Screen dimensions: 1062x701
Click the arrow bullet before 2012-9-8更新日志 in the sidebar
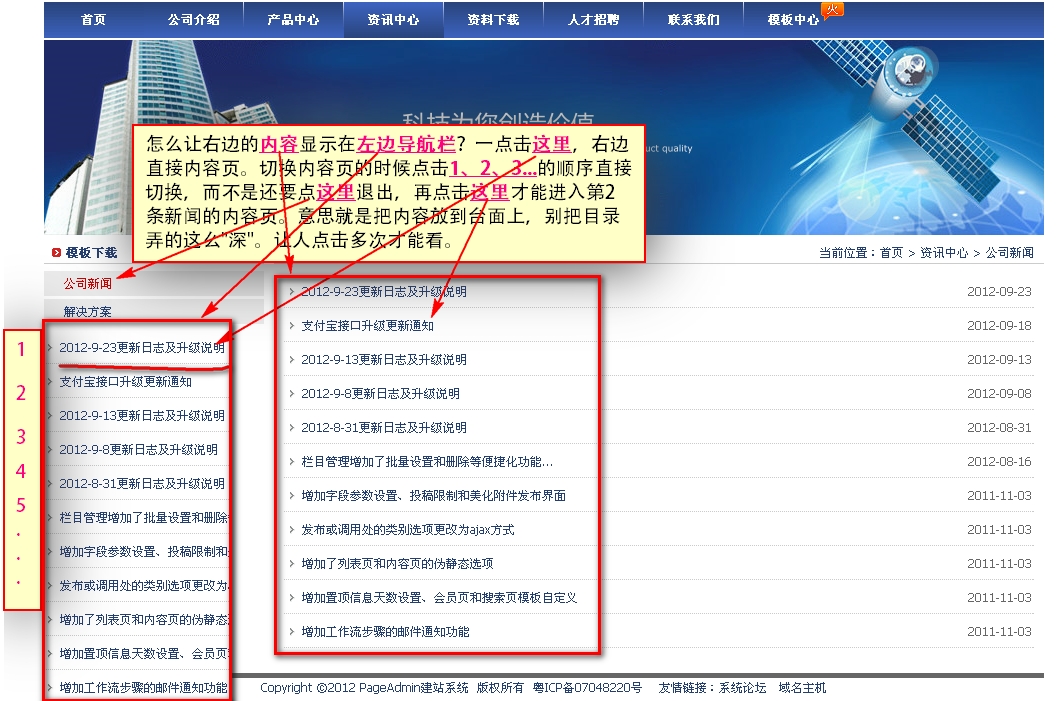click(x=49, y=450)
